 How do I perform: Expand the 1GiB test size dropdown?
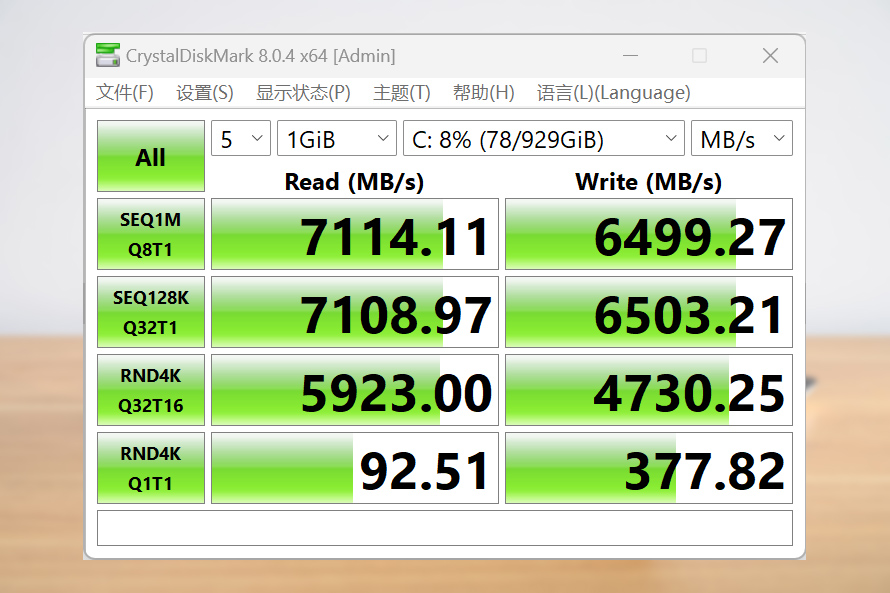coord(337,138)
